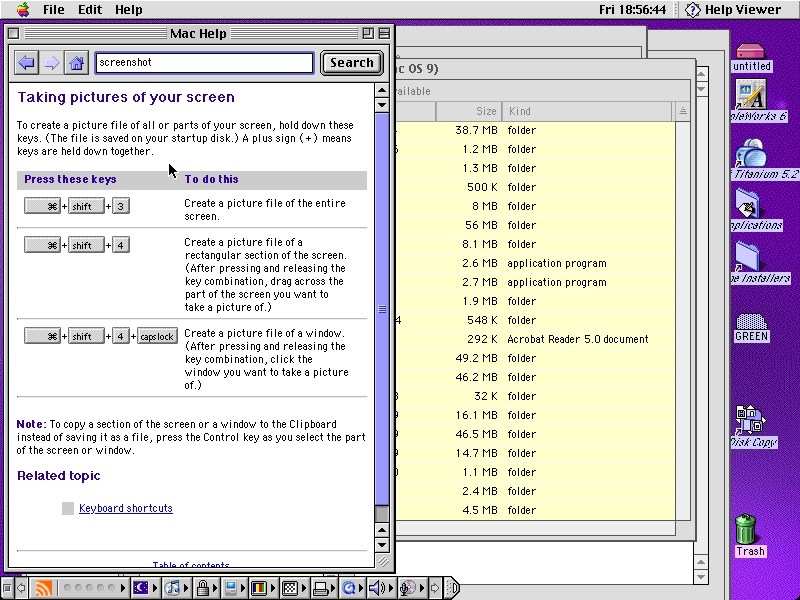The width and height of the screenshot is (800, 600).
Task: Open the sound volume control strip module
Action: click(379, 588)
